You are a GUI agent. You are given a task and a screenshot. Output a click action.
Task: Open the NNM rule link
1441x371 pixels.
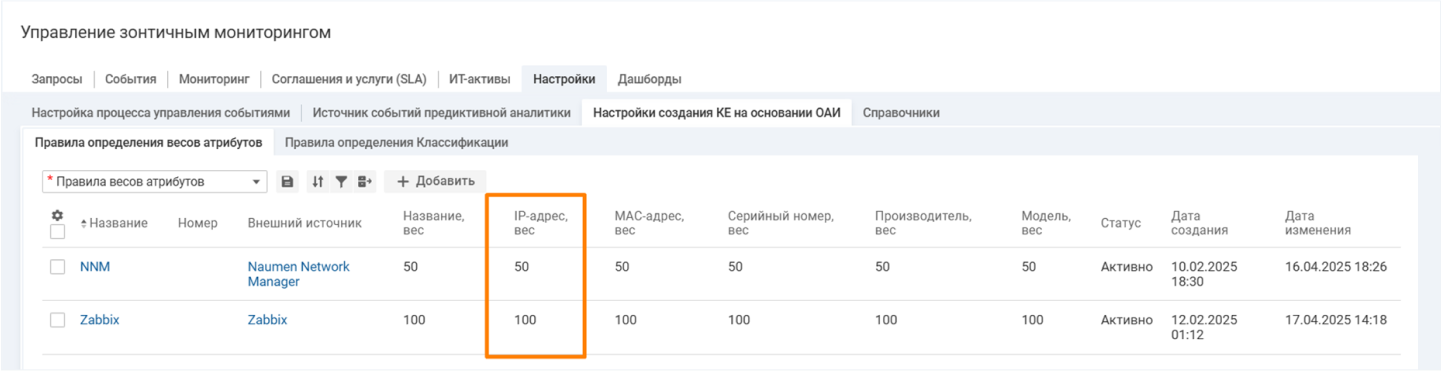point(95,267)
